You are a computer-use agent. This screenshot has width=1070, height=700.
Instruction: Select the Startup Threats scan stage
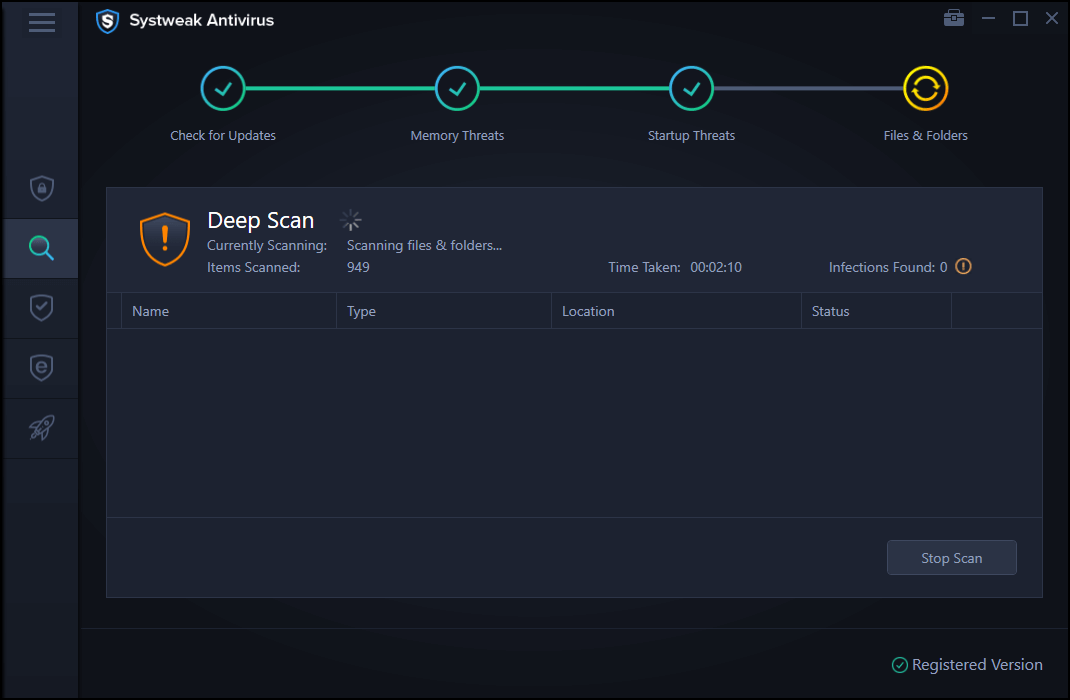point(691,88)
